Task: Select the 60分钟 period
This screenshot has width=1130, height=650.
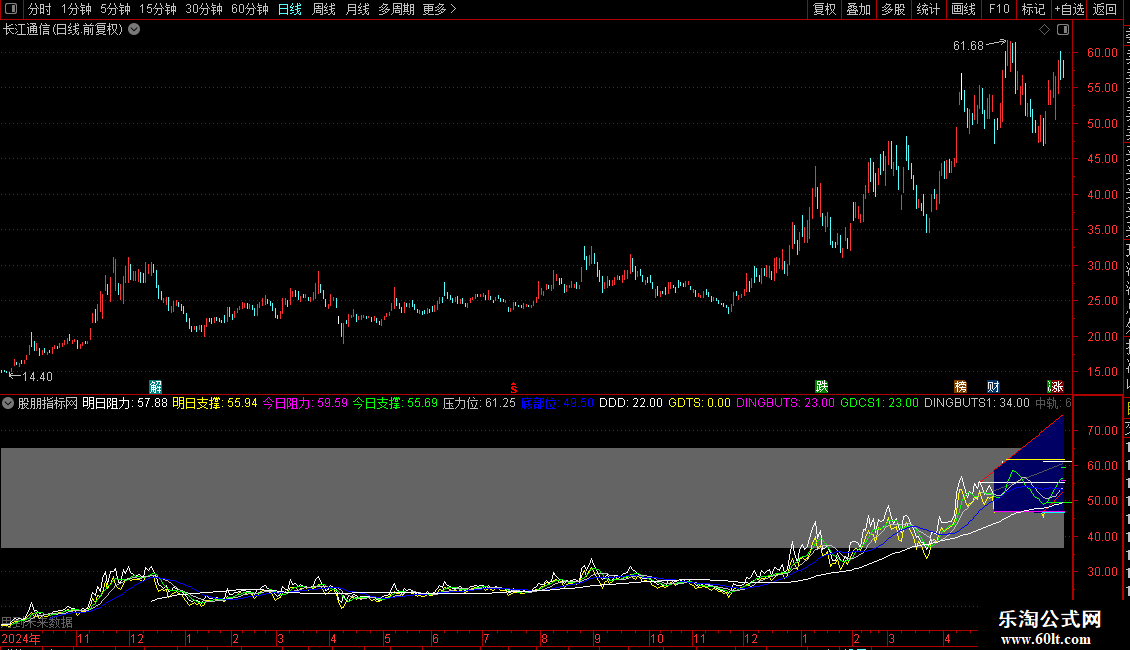Action: point(249,9)
